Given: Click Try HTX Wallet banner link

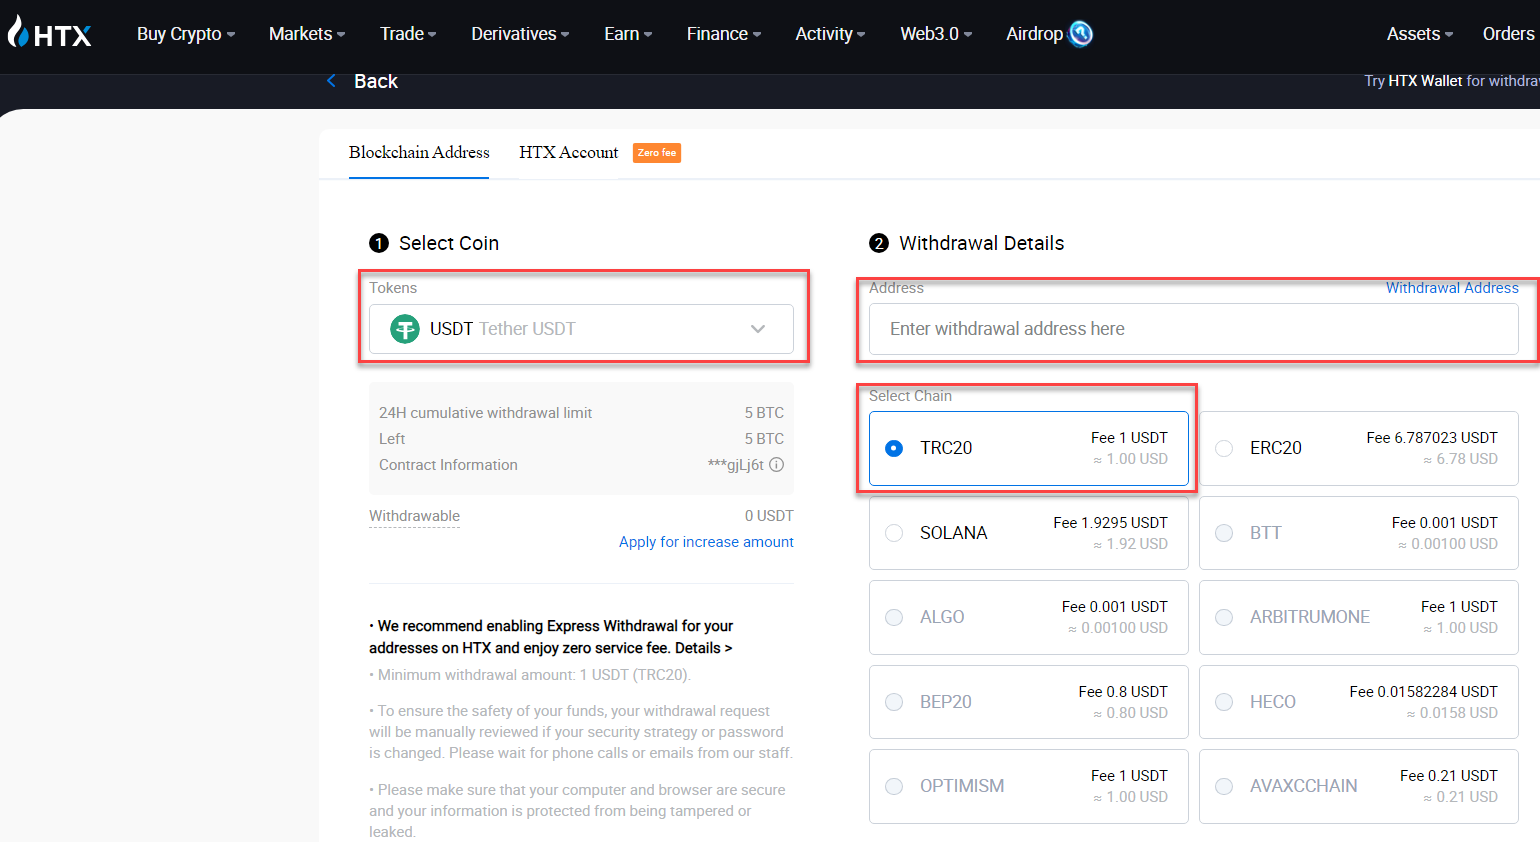Looking at the screenshot, I should tap(1451, 81).
